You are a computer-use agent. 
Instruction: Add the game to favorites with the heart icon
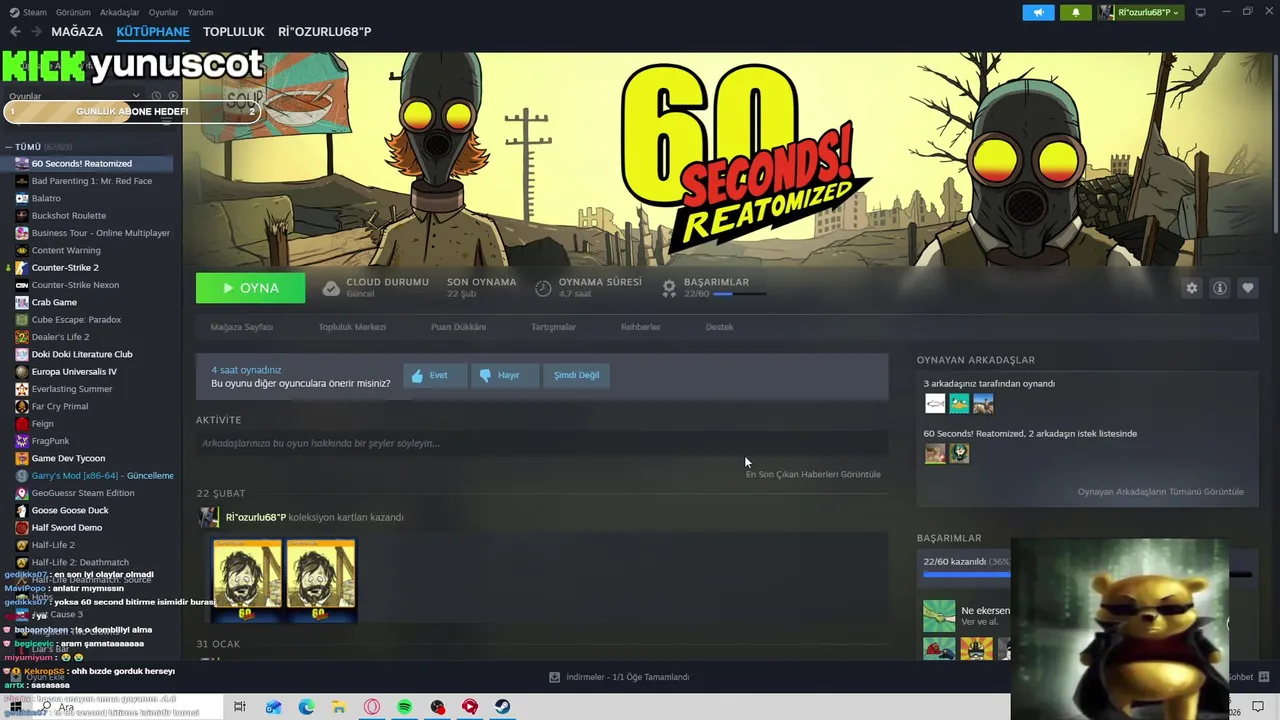coord(1247,288)
